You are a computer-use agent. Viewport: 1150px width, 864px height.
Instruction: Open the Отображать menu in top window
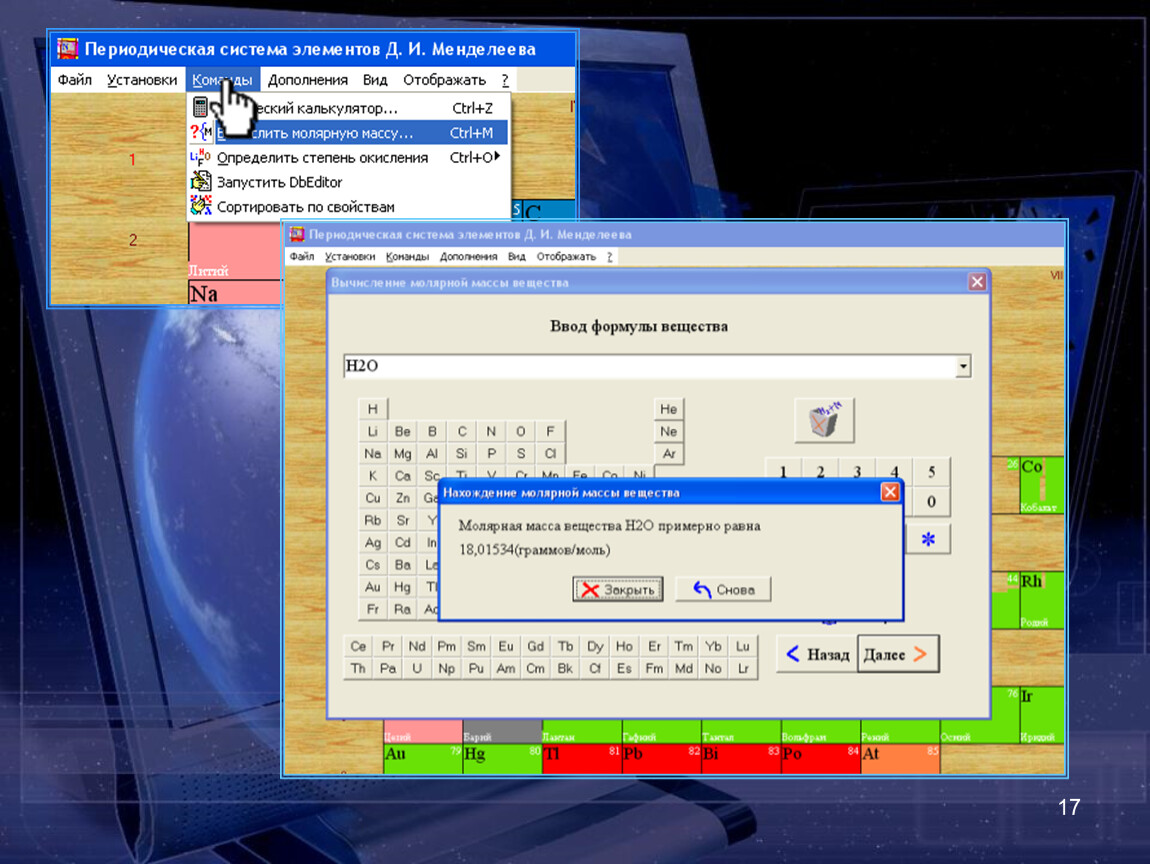[x=444, y=80]
